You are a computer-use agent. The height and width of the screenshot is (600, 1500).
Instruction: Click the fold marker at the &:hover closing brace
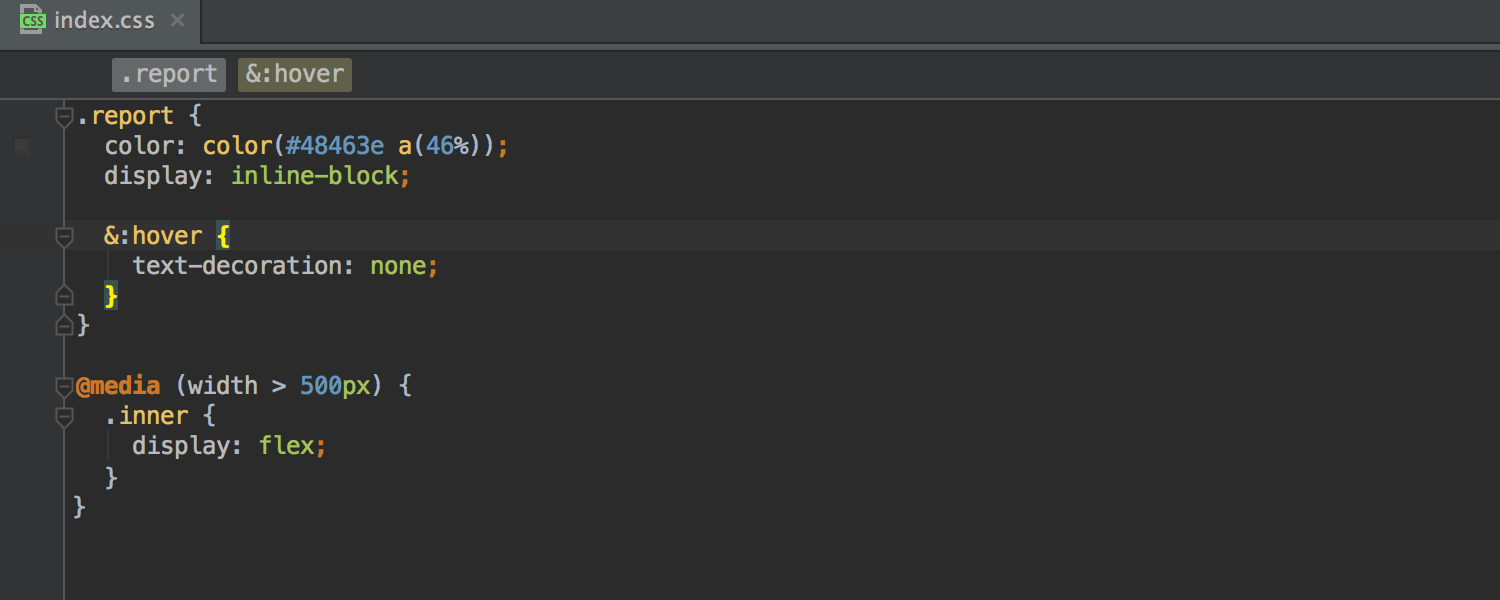(63, 294)
